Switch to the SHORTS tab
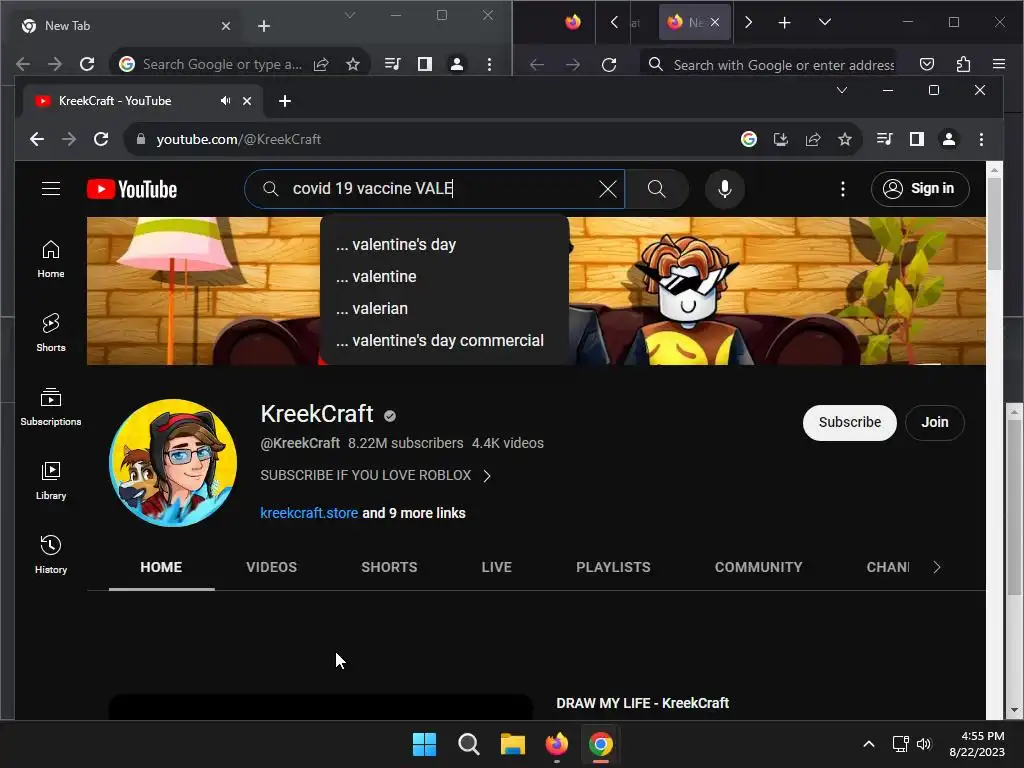 389,567
